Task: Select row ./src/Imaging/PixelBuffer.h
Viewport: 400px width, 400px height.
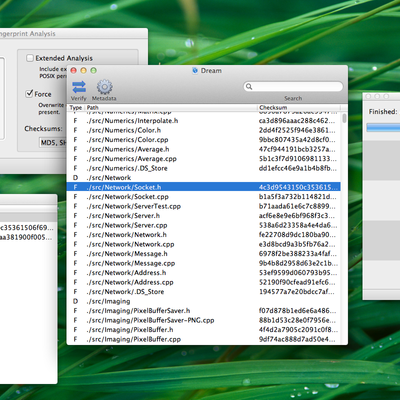Action: click(x=203, y=330)
